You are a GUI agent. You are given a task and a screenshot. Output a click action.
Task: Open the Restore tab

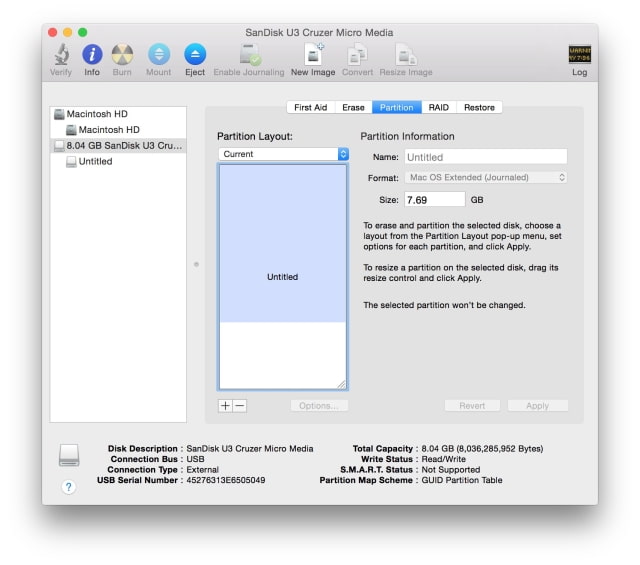479,107
